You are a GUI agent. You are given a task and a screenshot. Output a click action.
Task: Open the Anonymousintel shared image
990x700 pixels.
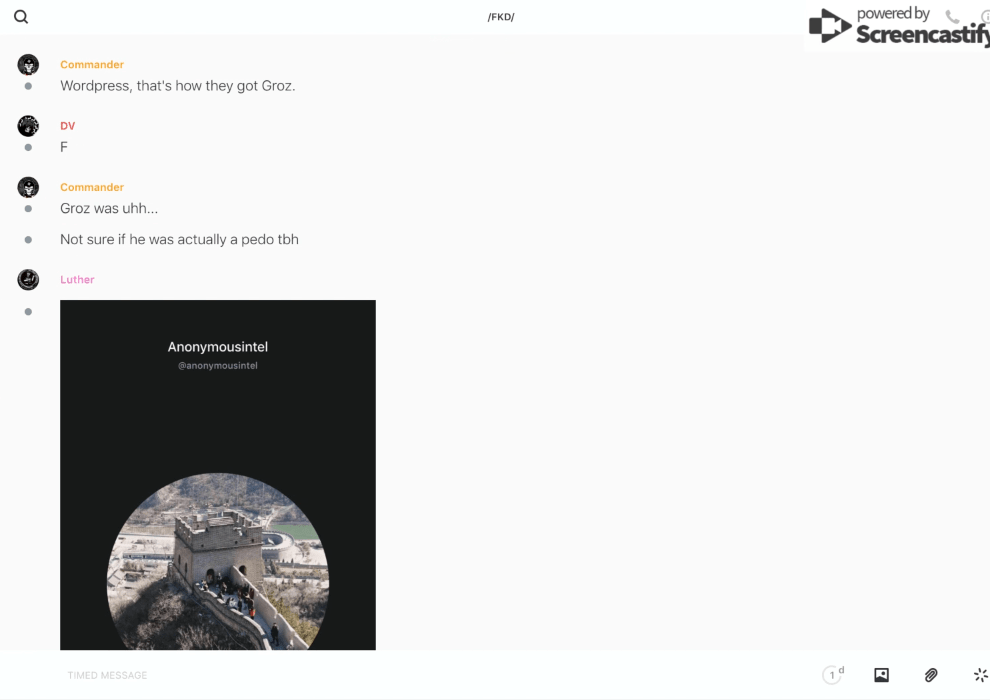coord(218,475)
